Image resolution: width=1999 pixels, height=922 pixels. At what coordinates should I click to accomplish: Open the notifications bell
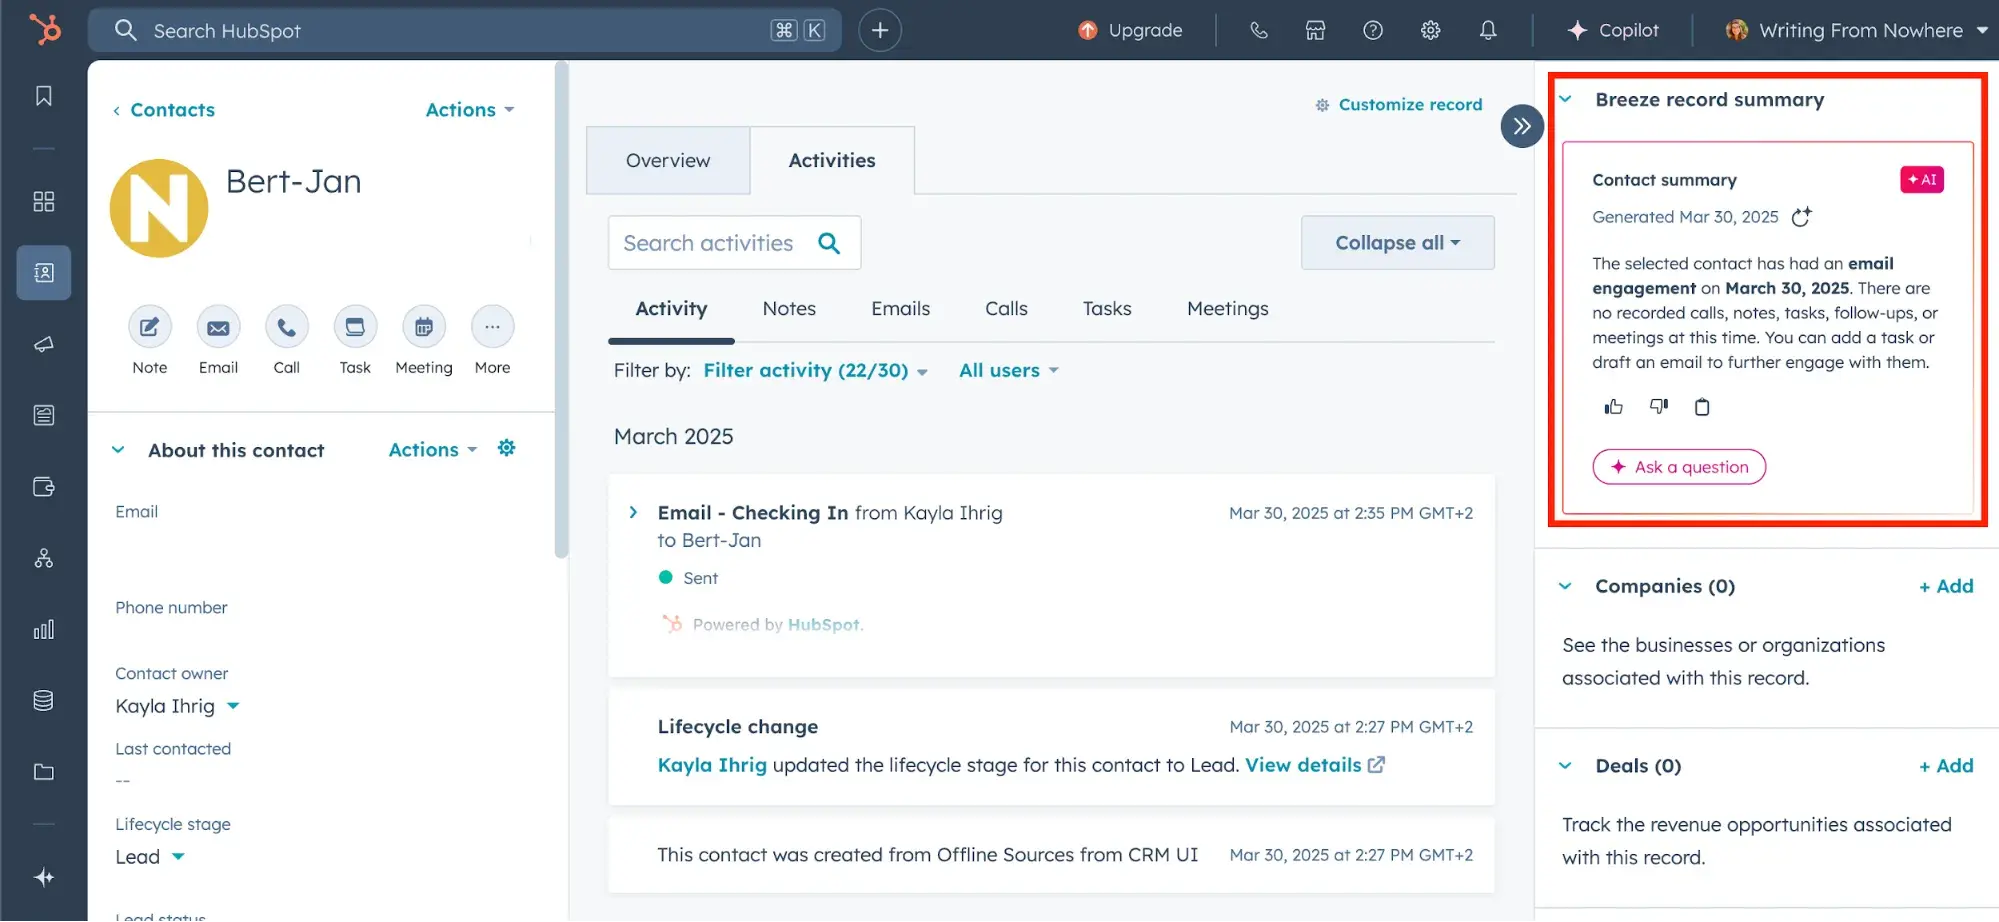1488,31
